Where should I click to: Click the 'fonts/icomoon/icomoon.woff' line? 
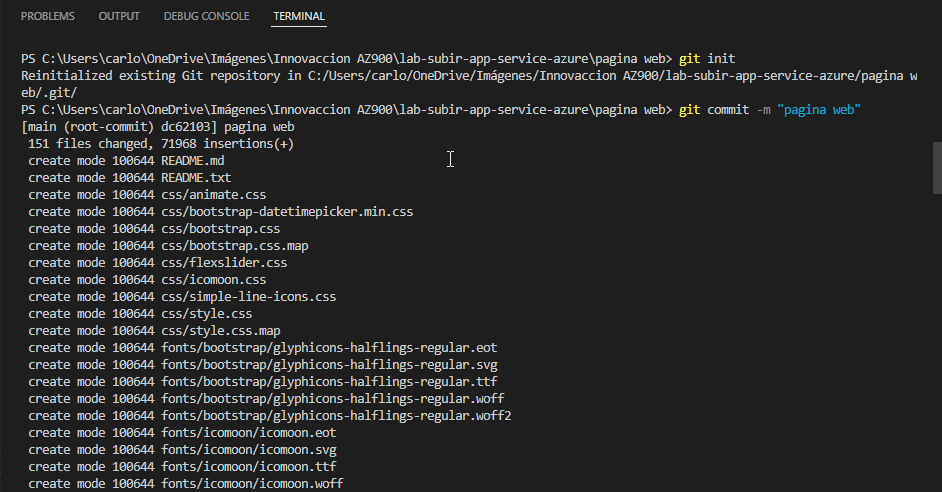pyautogui.click(x=186, y=484)
